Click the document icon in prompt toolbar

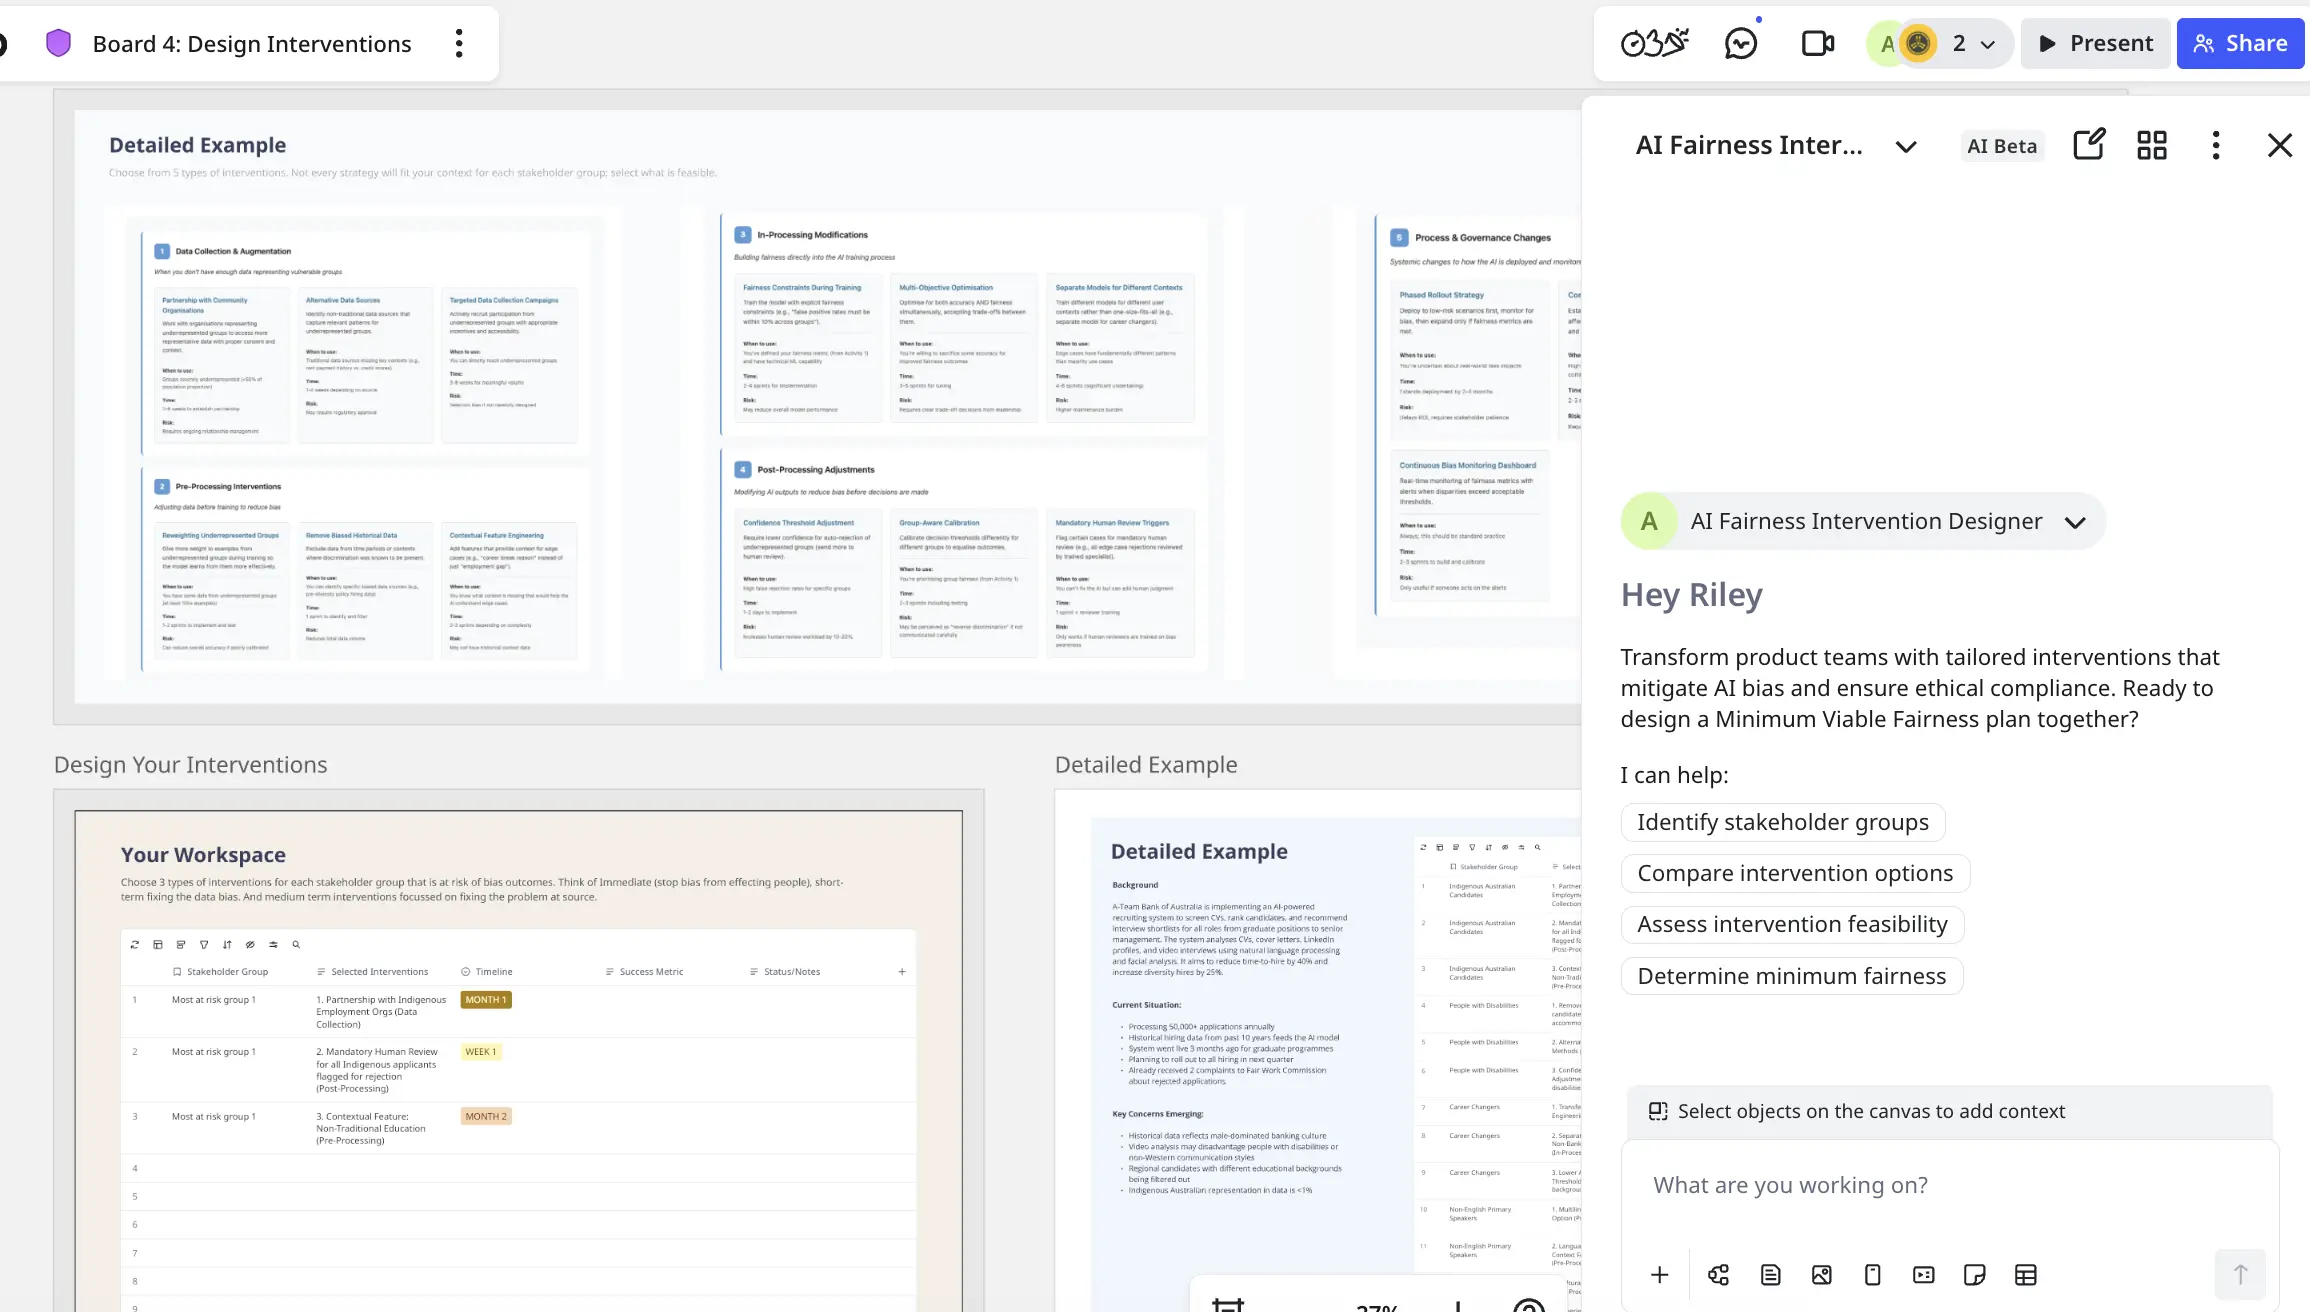[x=1771, y=1275]
